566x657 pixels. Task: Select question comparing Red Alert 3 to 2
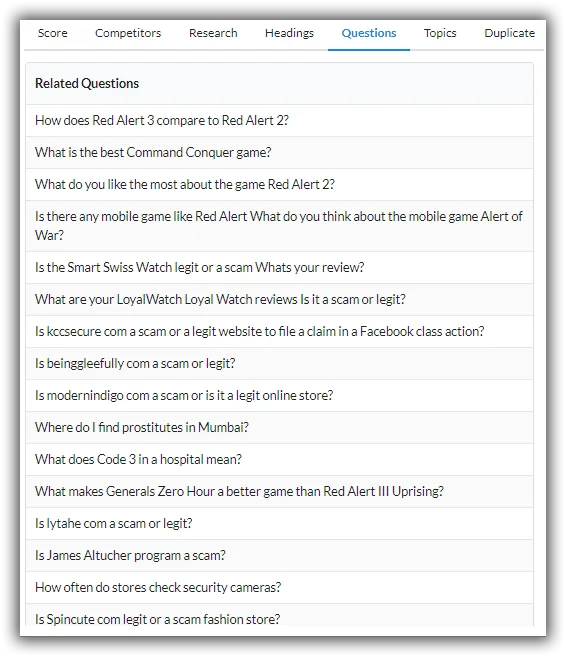click(279, 121)
